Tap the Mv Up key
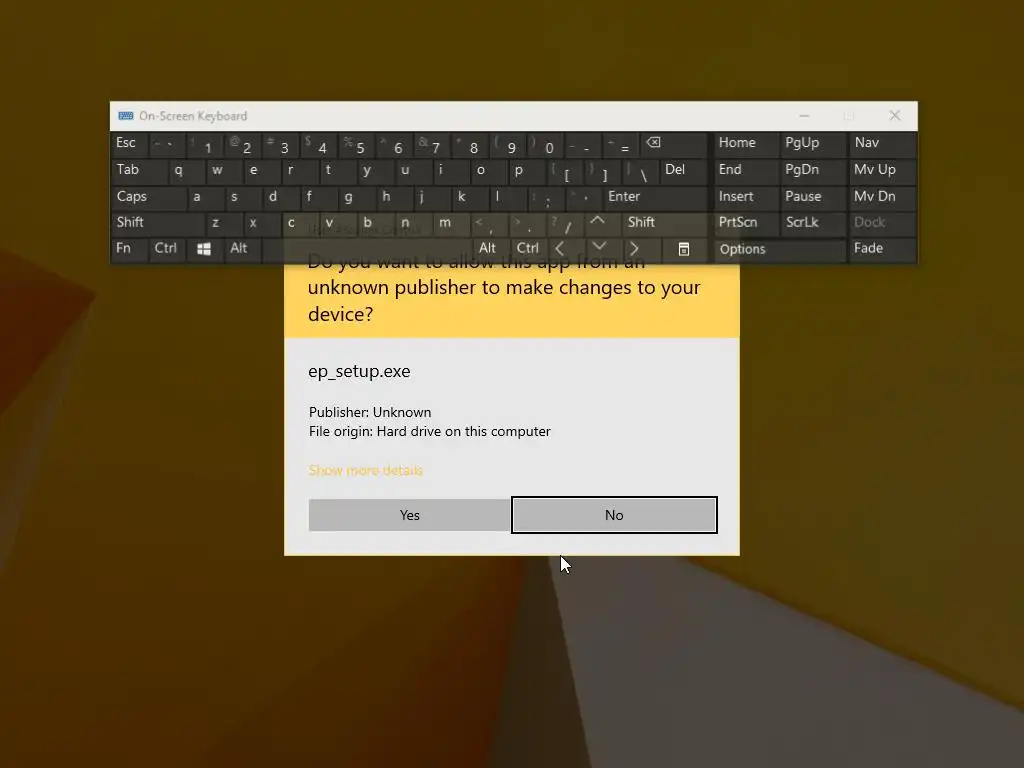The image size is (1024, 768). (881, 170)
